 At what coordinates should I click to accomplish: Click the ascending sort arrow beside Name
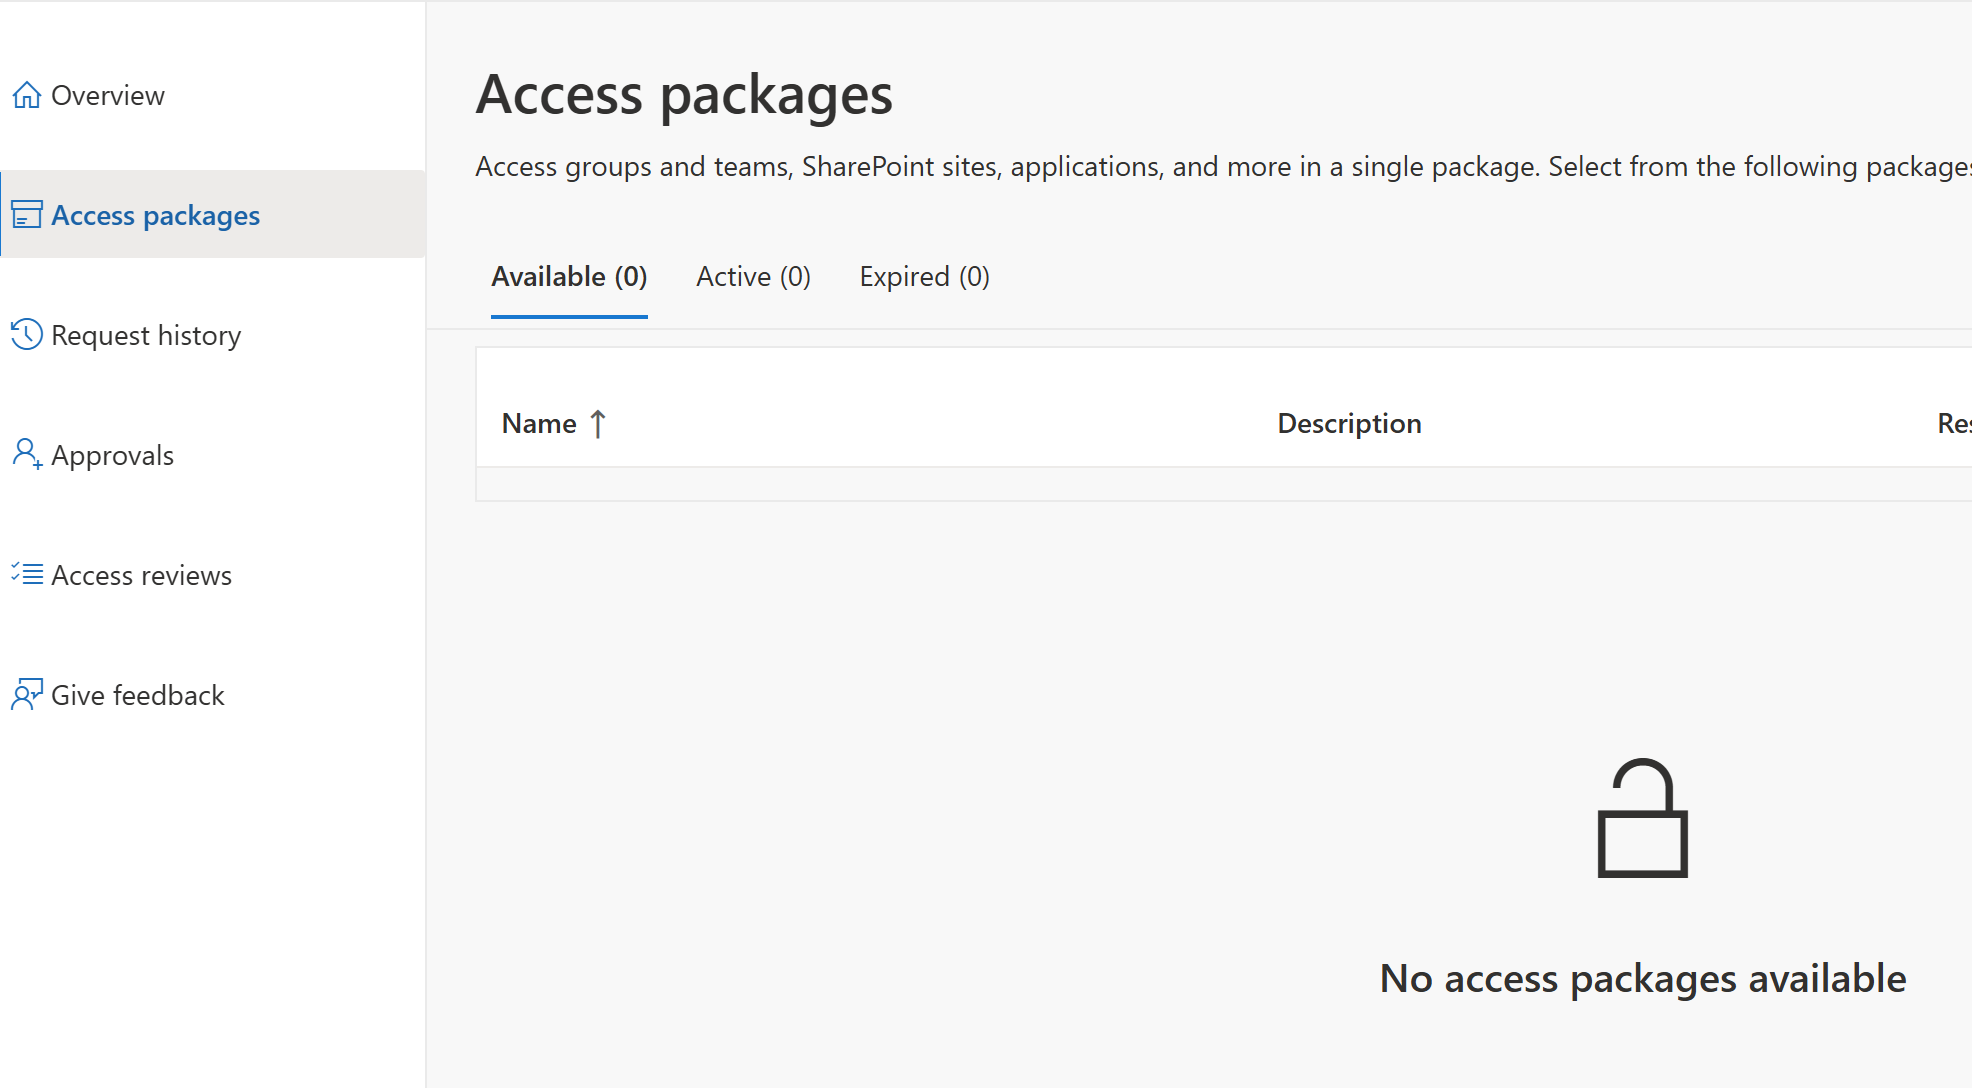(x=598, y=424)
